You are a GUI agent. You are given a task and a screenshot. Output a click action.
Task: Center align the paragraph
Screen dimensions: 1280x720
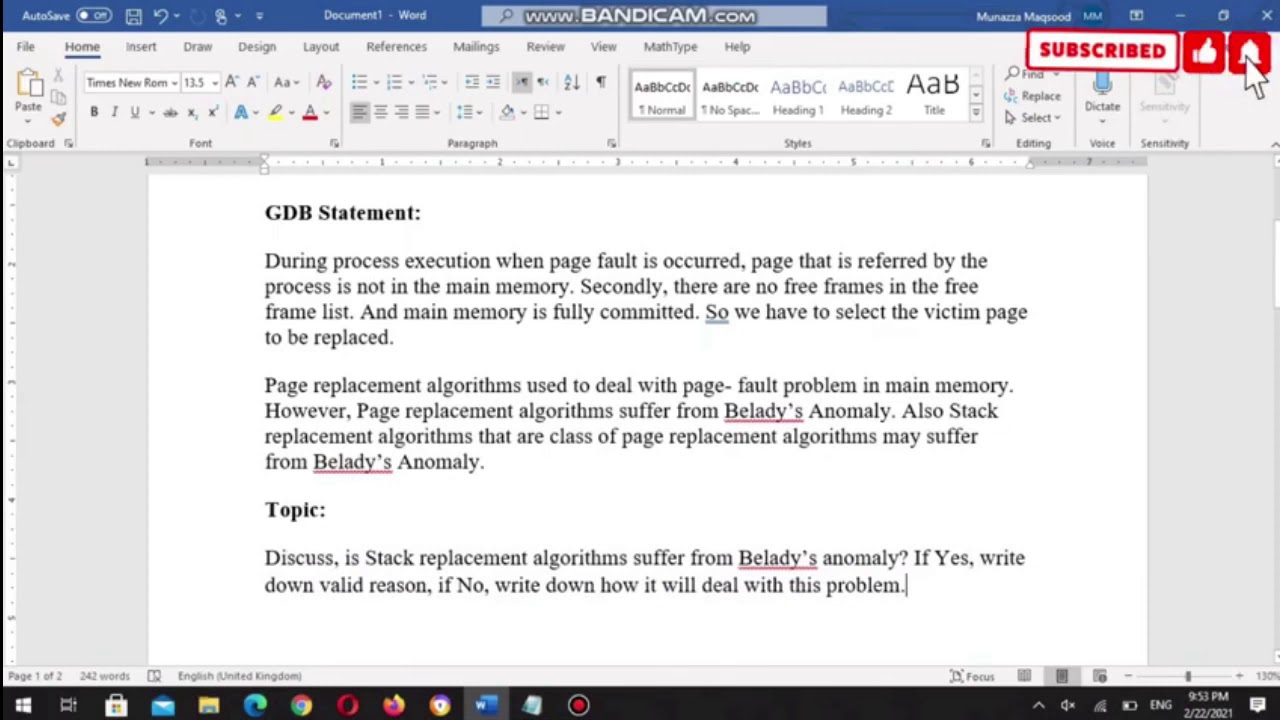point(380,112)
